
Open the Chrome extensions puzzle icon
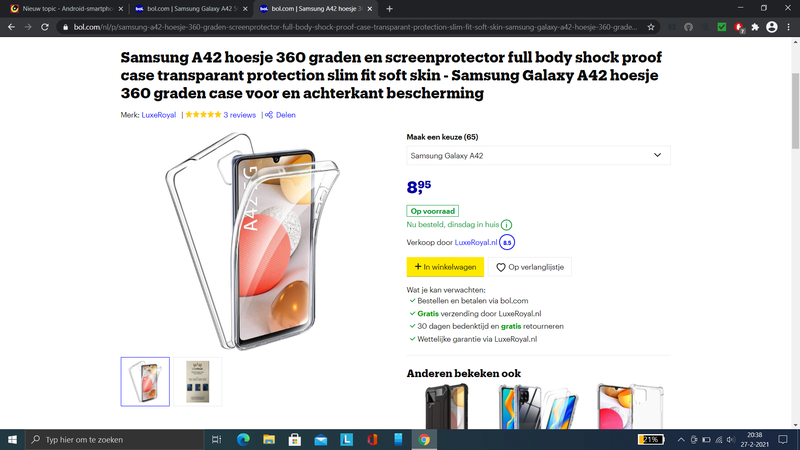(x=755, y=27)
